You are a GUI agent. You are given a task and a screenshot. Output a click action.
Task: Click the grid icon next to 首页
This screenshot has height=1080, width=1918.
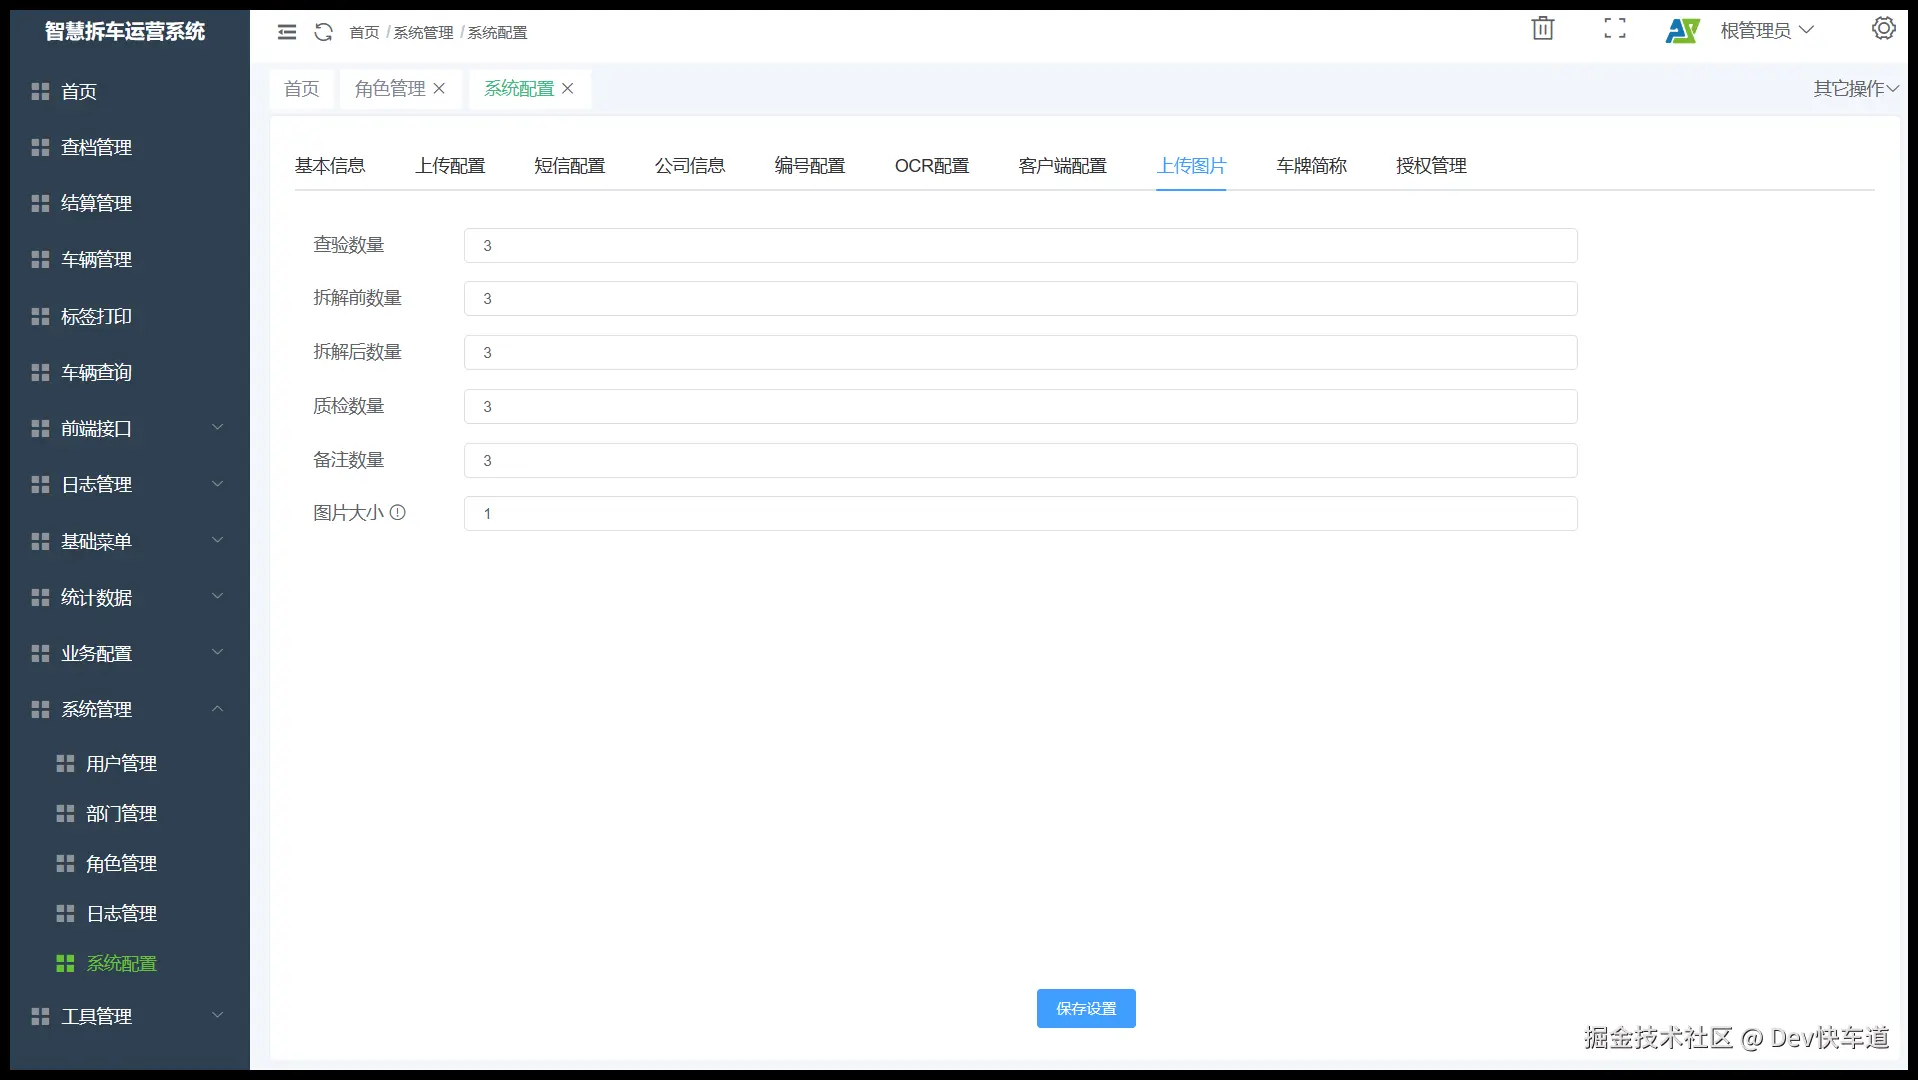(40, 92)
